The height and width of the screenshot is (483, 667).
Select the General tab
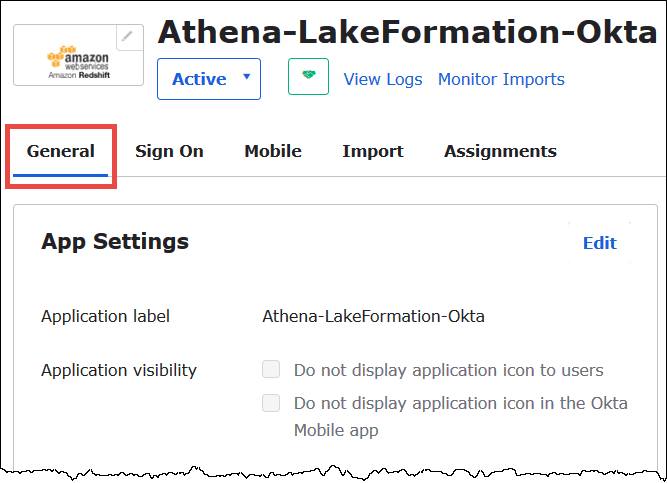(x=61, y=152)
